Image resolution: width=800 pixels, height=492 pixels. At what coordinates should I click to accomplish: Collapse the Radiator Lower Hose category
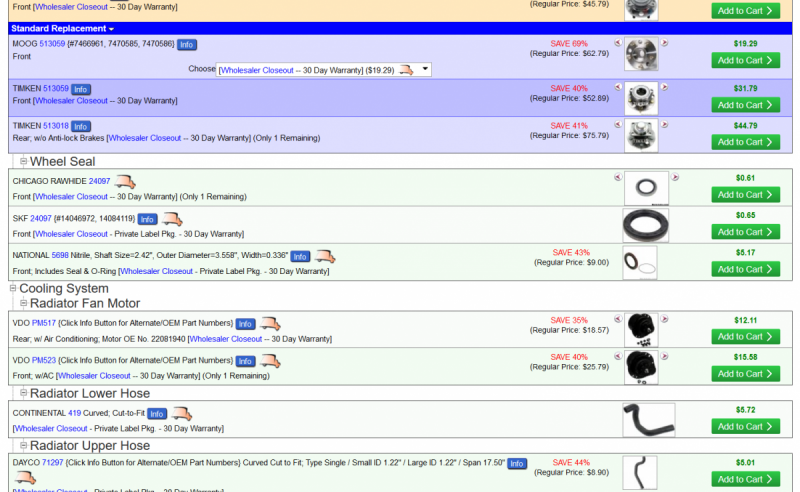[x=23, y=393]
